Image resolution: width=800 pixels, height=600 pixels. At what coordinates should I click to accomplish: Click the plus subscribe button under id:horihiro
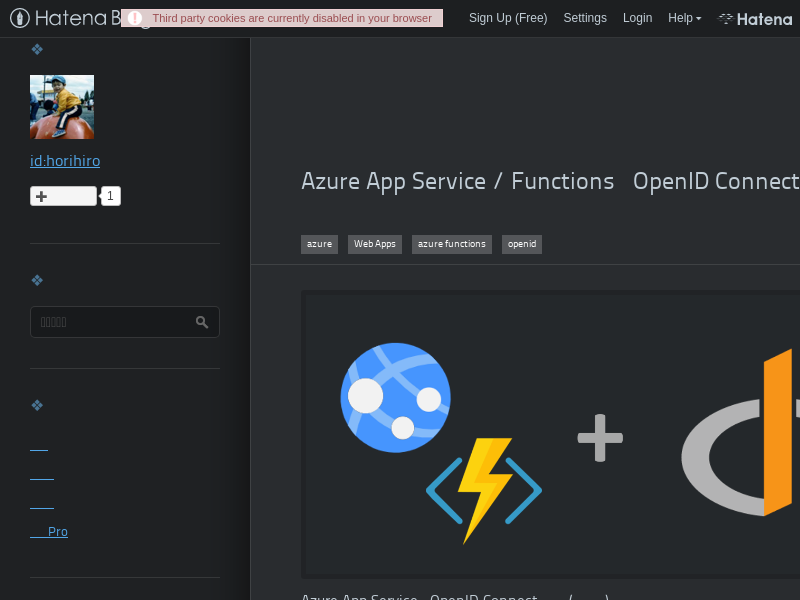tap(63, 196)
